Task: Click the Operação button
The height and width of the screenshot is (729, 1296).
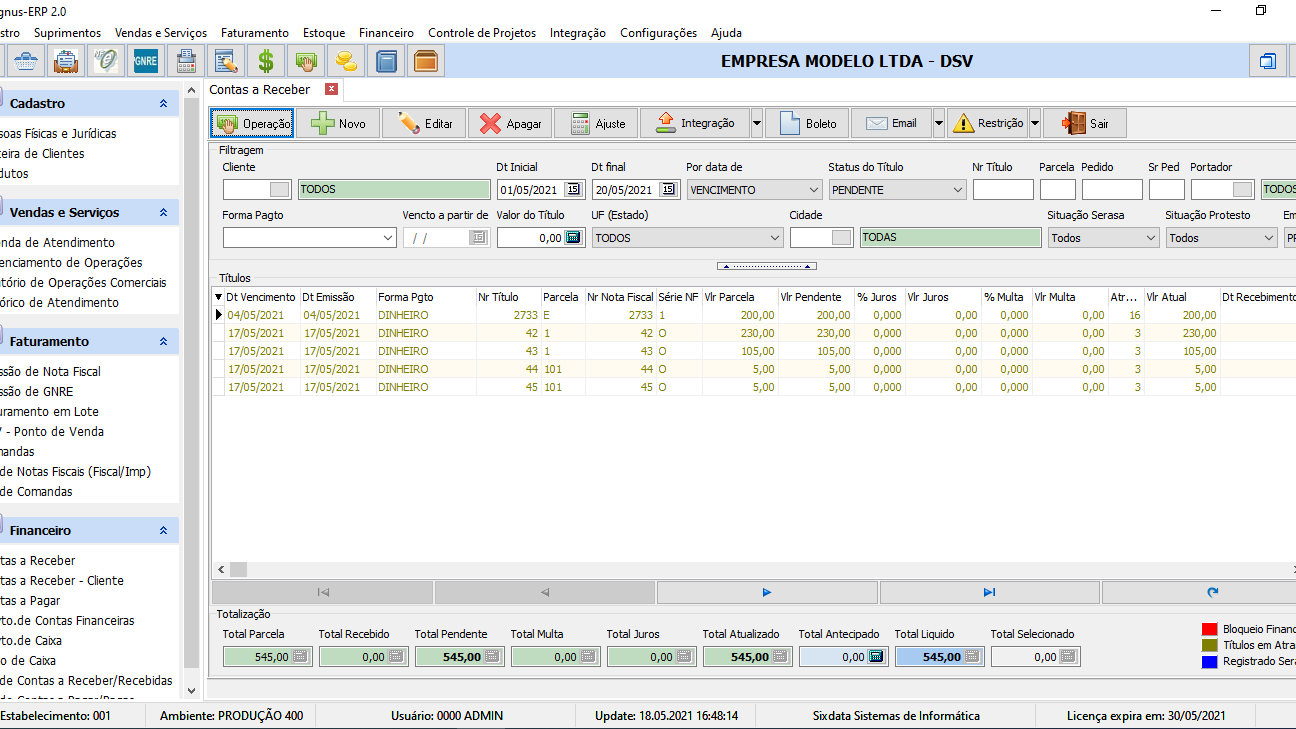Action: [252, 124]
